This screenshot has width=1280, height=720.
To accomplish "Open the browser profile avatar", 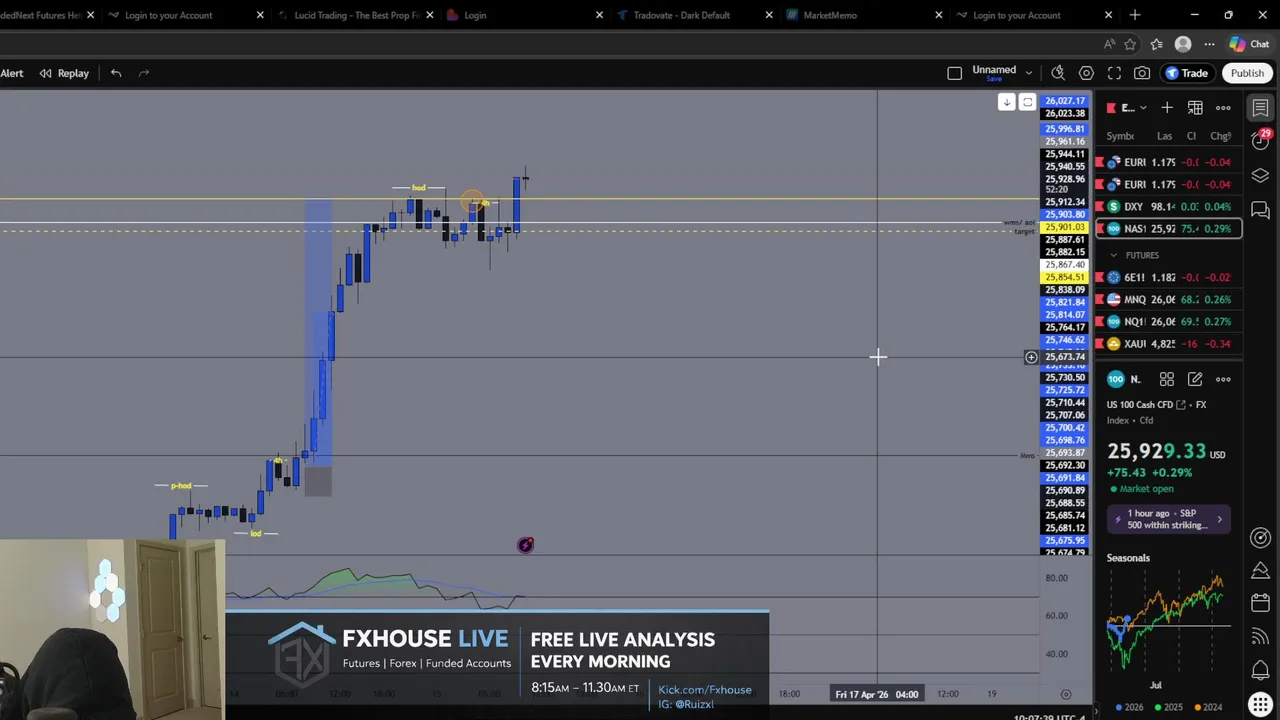I will [1183, 44].
